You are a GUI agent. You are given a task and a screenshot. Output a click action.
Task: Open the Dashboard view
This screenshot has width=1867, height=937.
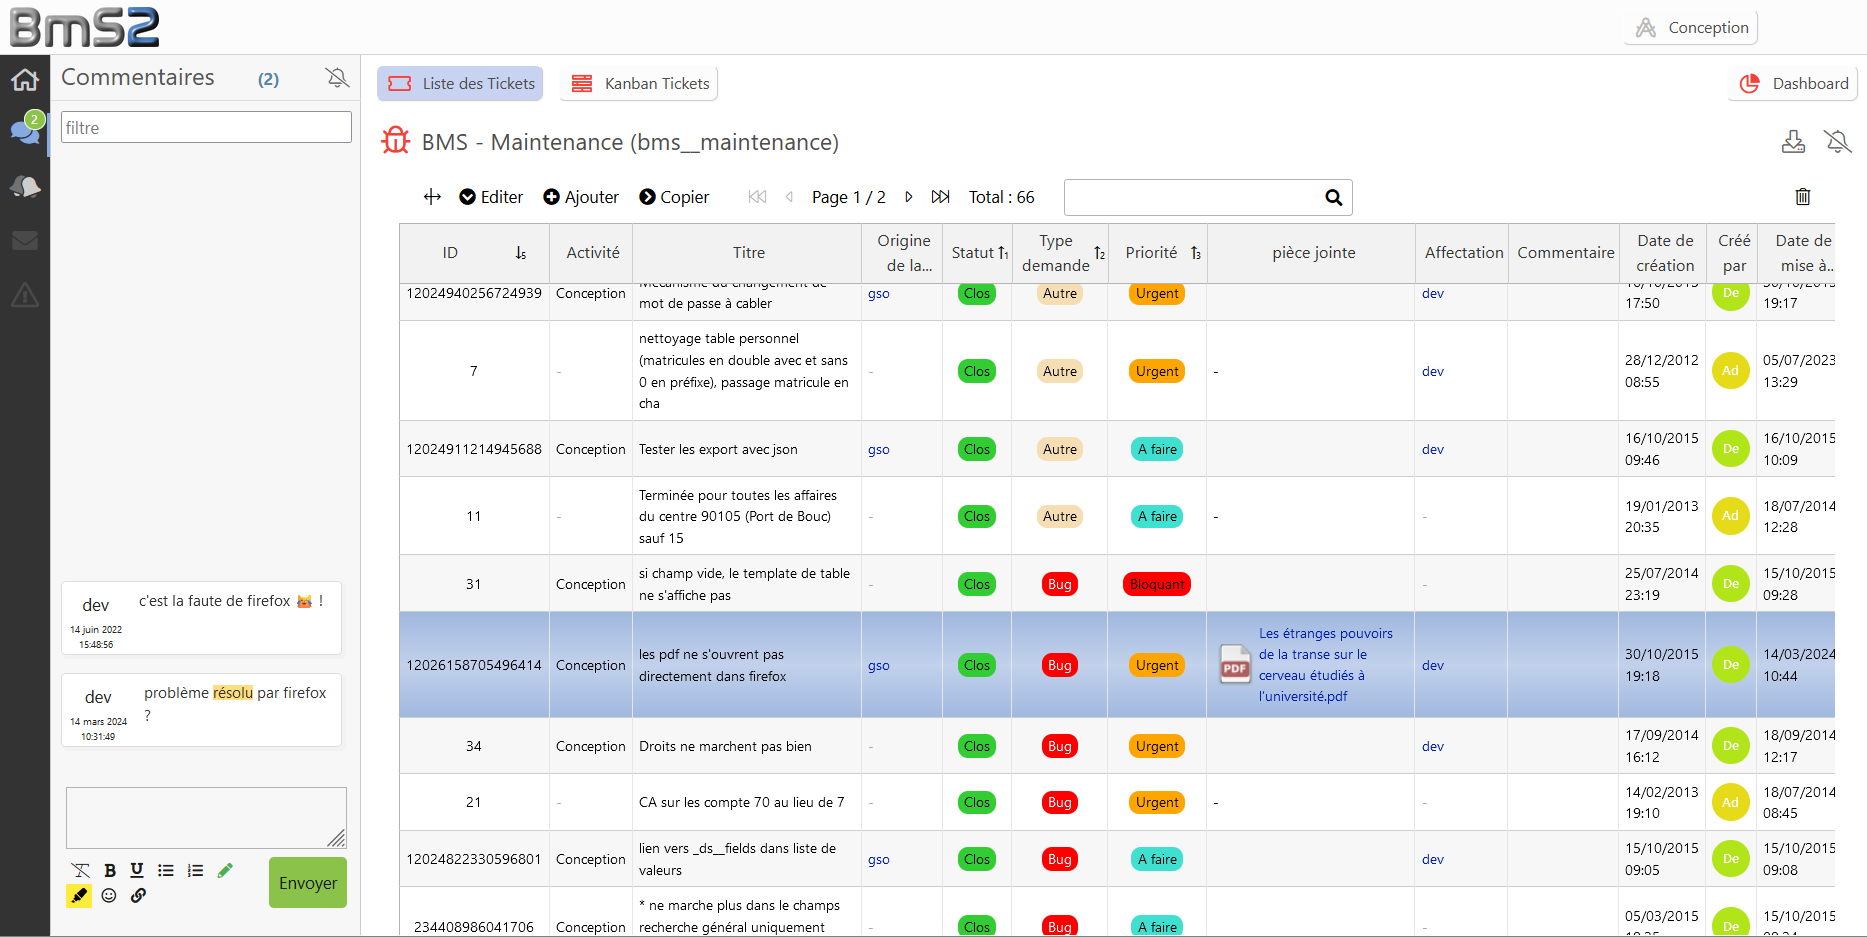[x=1794, y=84]
